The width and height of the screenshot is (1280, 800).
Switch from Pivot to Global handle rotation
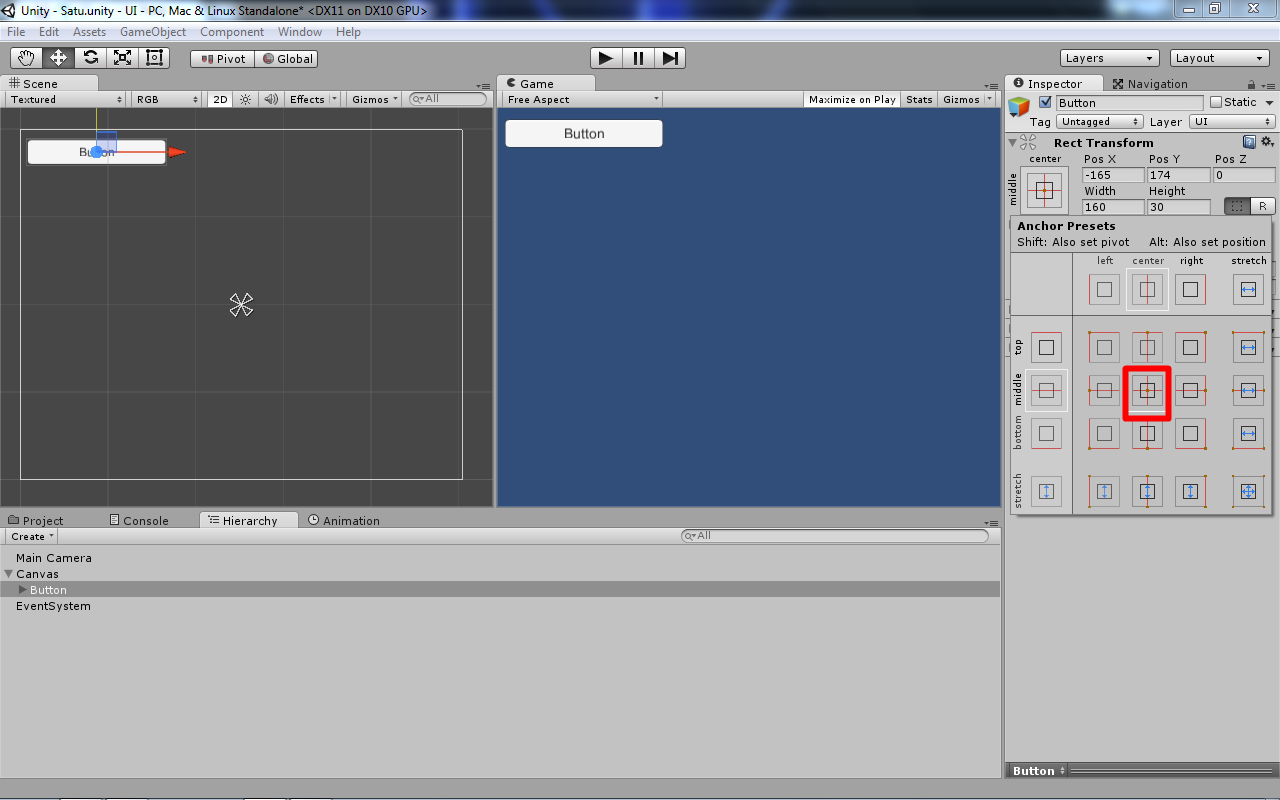(x=289, y=58)
